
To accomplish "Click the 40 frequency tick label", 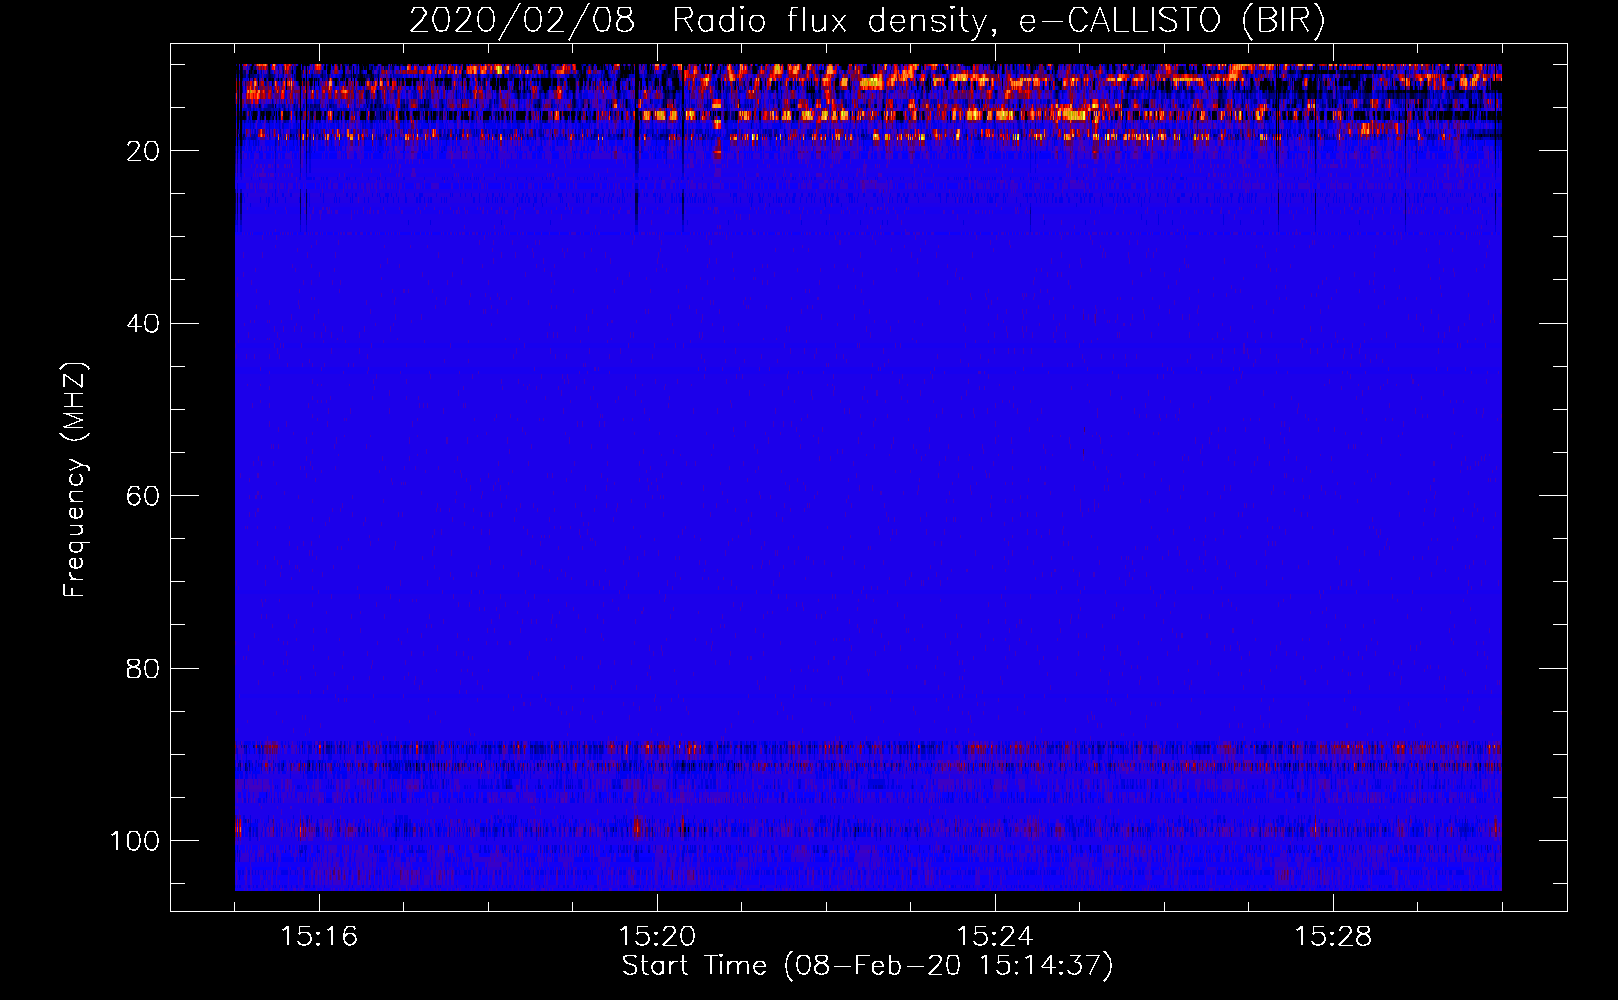I will pyautogui.click(x=143, y=324).
